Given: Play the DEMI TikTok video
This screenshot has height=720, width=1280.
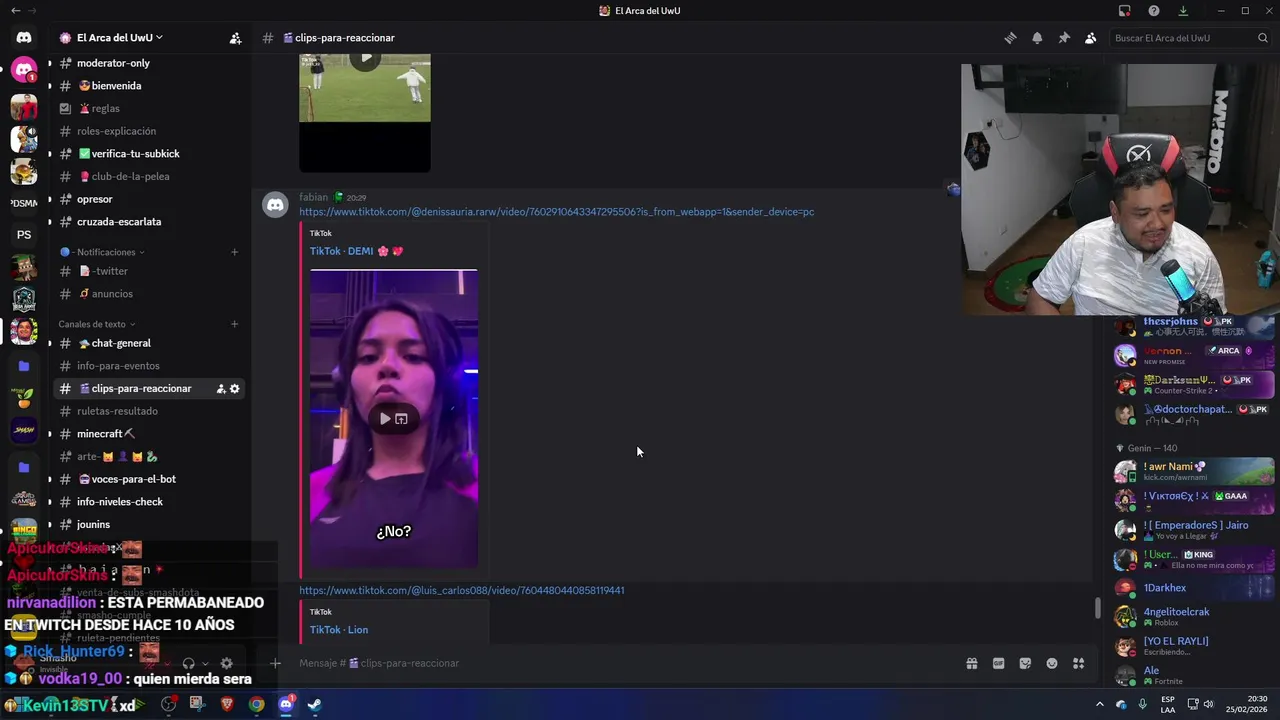Looking at the screenshot, I should click(x=385, y=419).
